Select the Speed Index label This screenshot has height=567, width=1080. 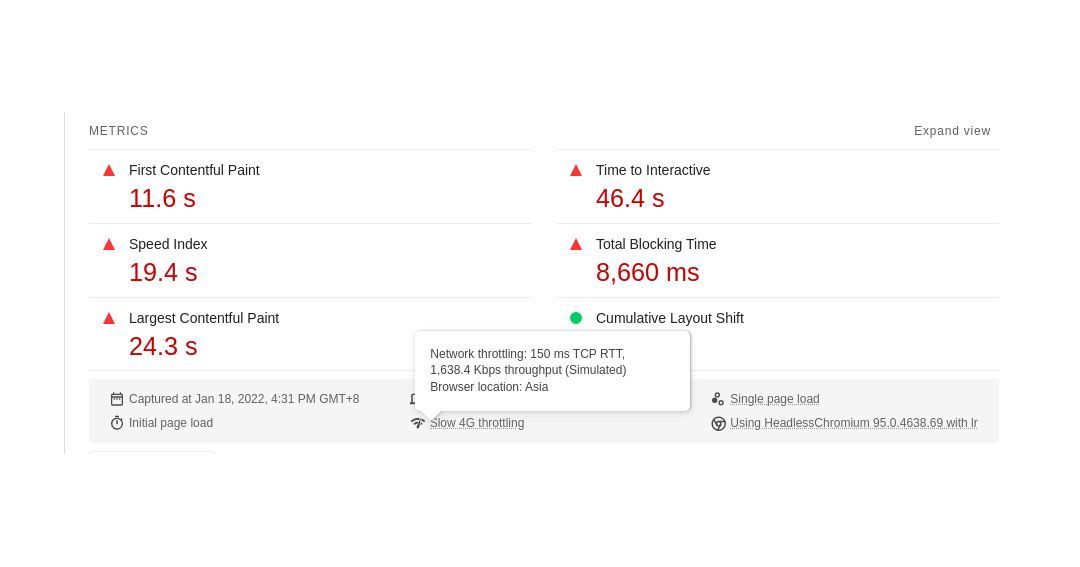[x=168, y=244]
